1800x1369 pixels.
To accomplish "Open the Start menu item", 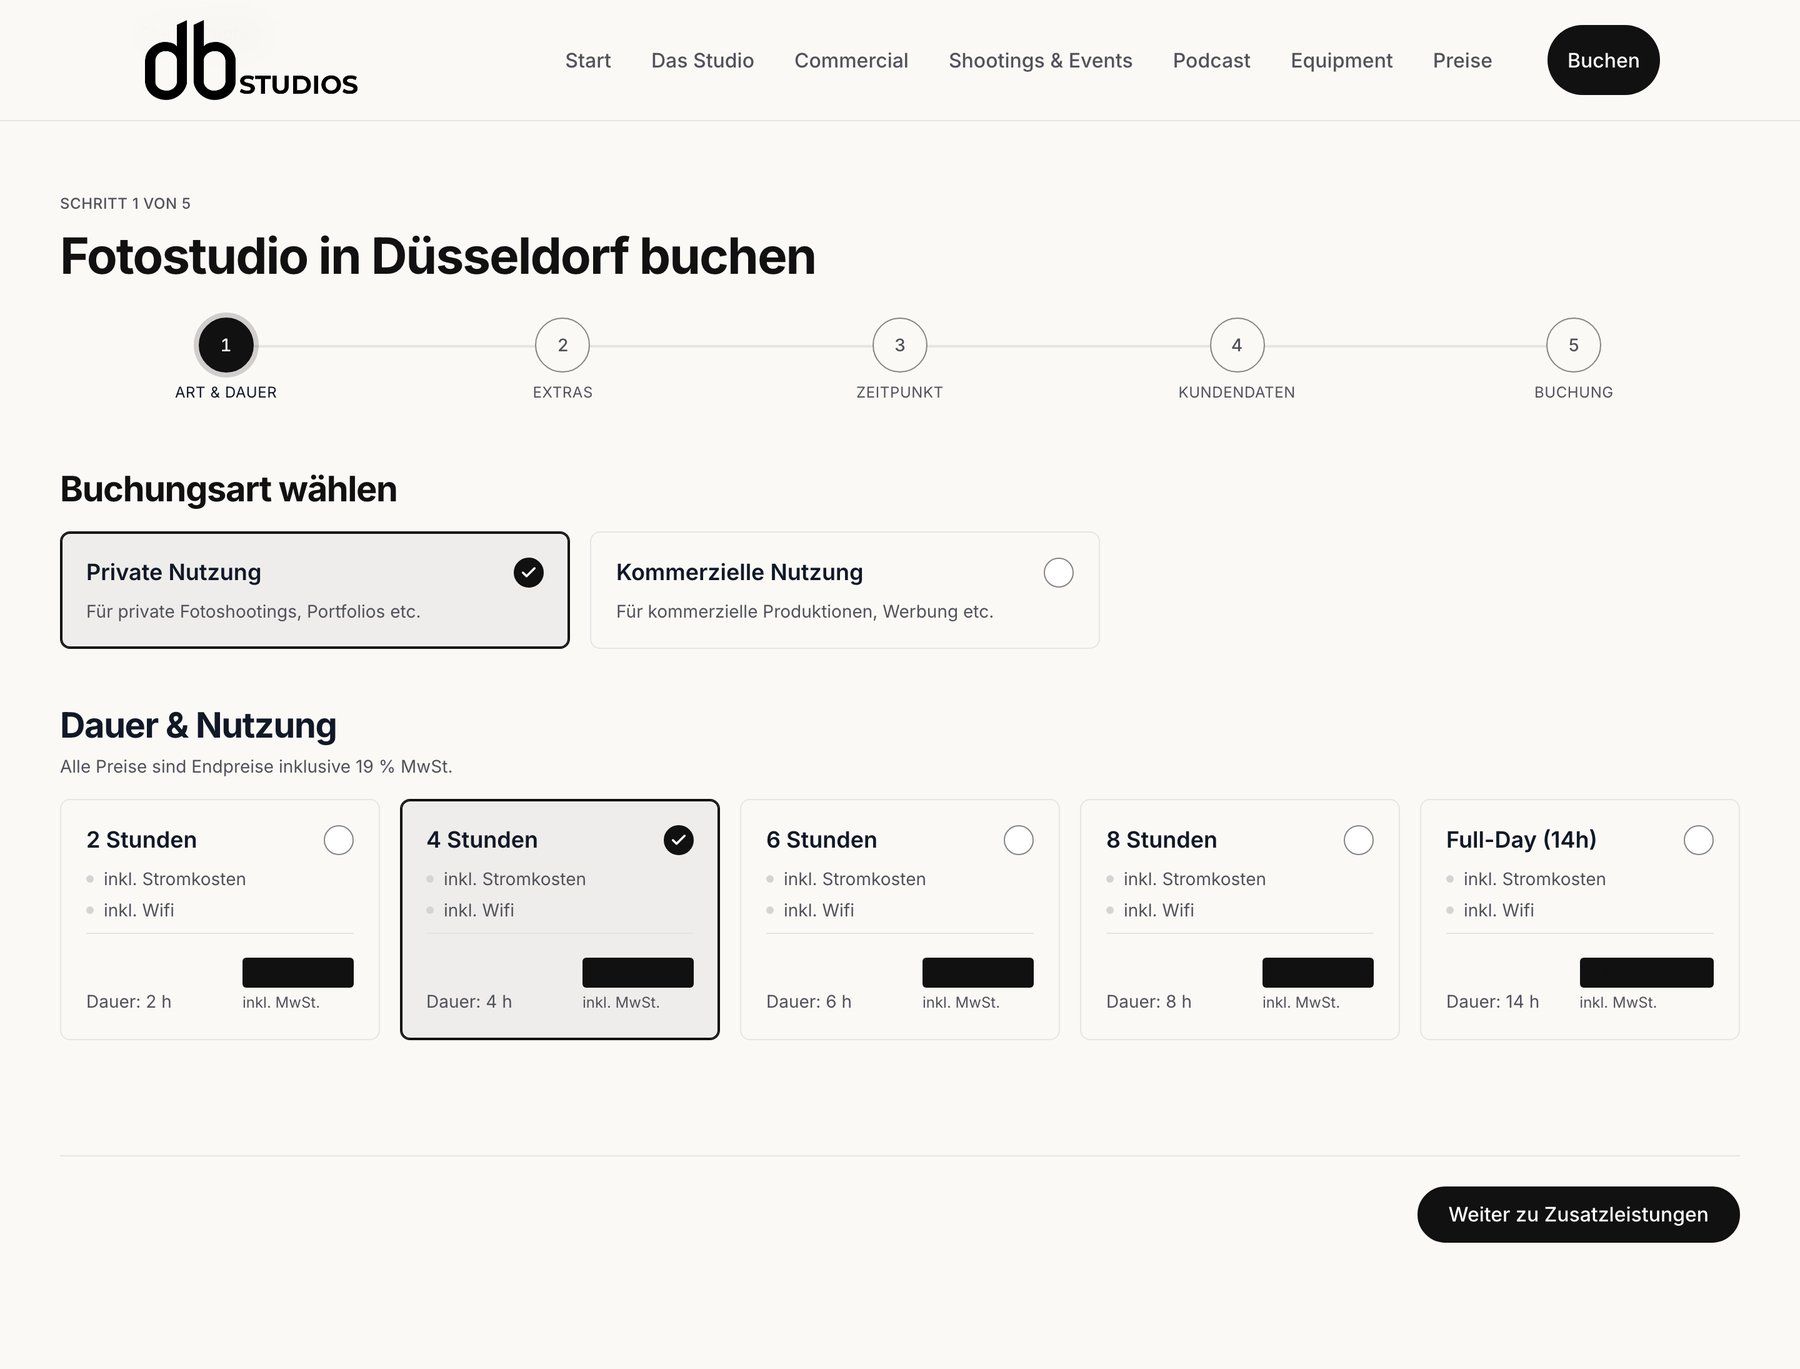I will pyautogui.click(x=588, y=61).
